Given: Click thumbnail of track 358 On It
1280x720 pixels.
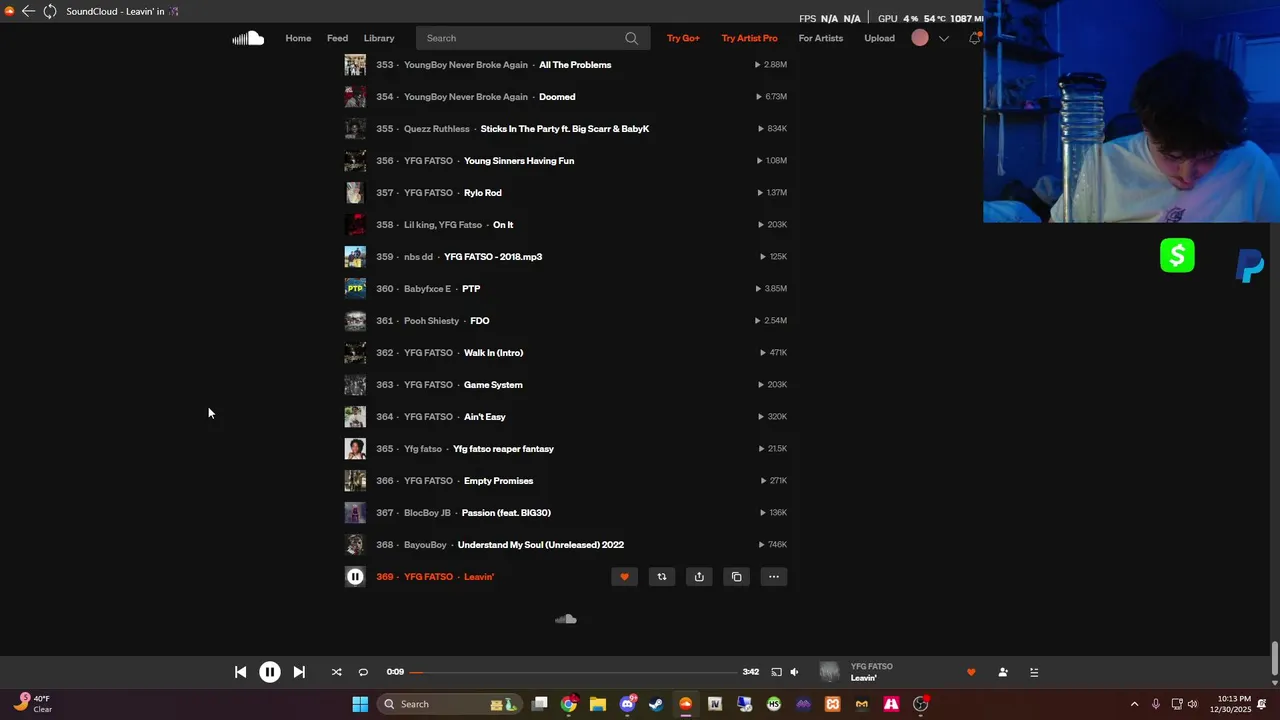Looking at the screenshot, I should click(x=355, y=225).
